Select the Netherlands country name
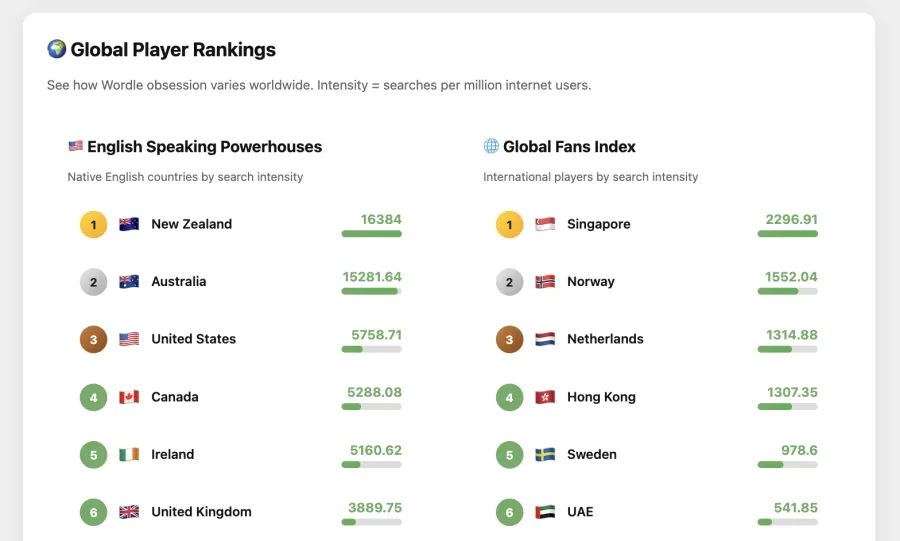Viewport: 900px width, 541px height. tap(605, 339)
